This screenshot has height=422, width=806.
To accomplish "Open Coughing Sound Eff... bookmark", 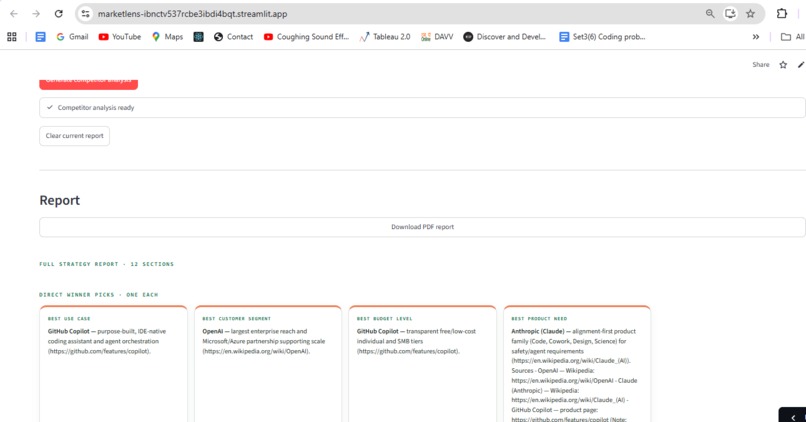I will tap(306, 36).
